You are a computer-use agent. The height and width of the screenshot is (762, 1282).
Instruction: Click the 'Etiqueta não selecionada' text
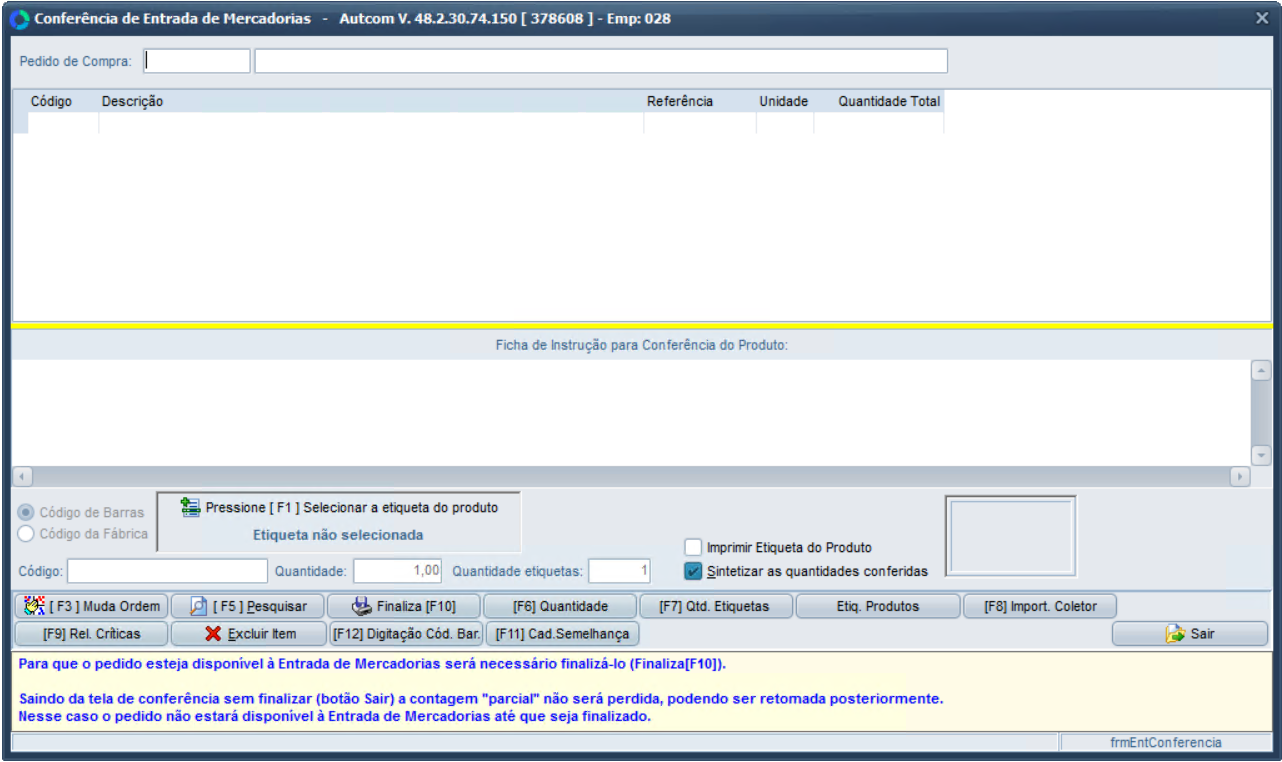click(338, 535)
